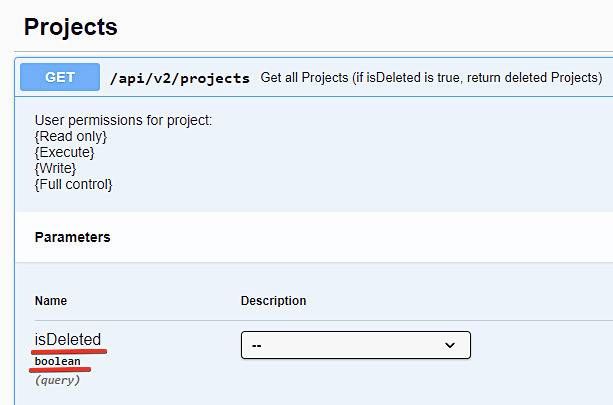Click the Name column header
The width and height of the screenshot is (613, 405).
pyautogui.click(x=51, y=301)
